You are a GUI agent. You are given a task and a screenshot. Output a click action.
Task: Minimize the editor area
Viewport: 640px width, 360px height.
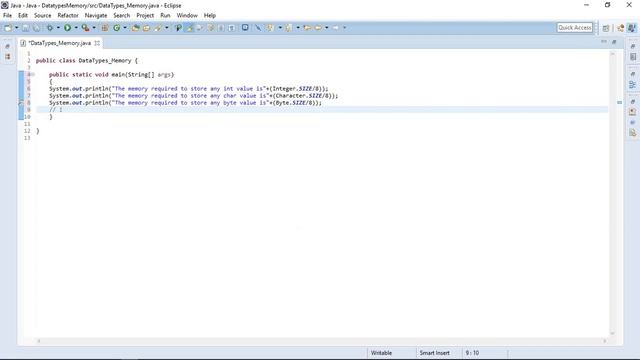604,42
